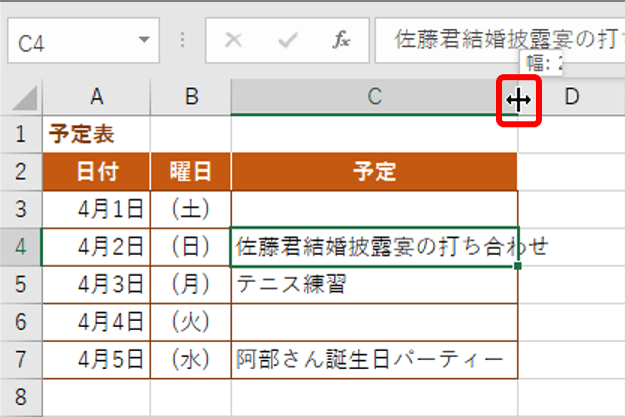Viewport: 625px width, 417px height.
Task: Select row 8 header
Action: click(21, 397)
